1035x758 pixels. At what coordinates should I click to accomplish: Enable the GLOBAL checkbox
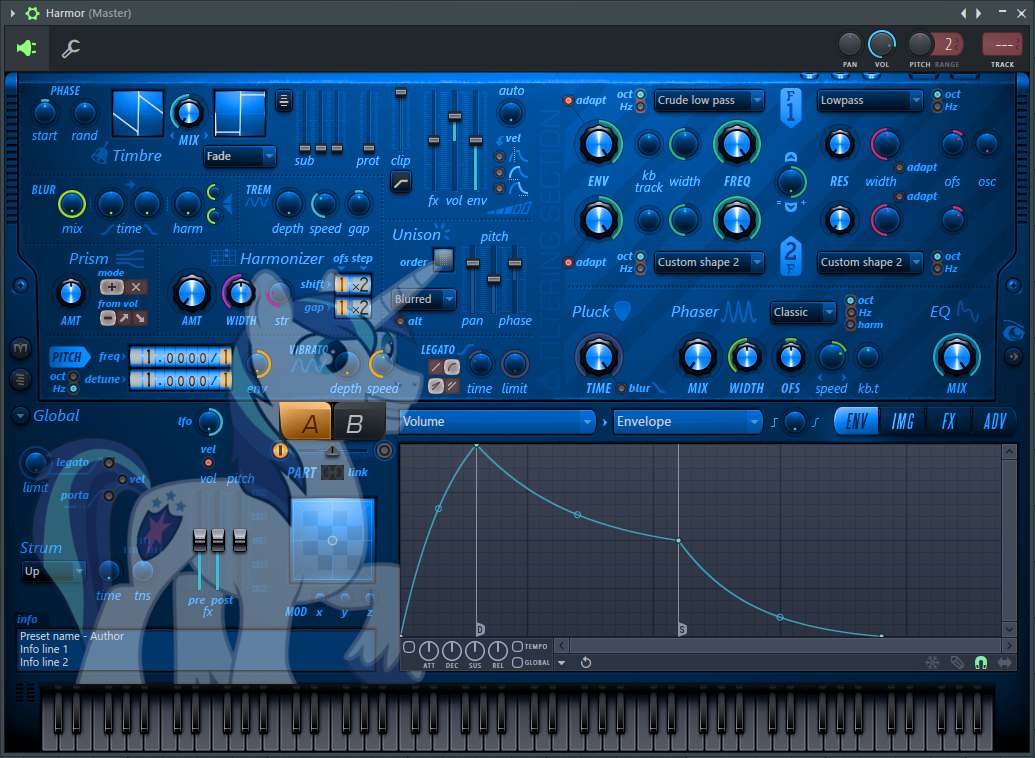[x=518, y=662]
